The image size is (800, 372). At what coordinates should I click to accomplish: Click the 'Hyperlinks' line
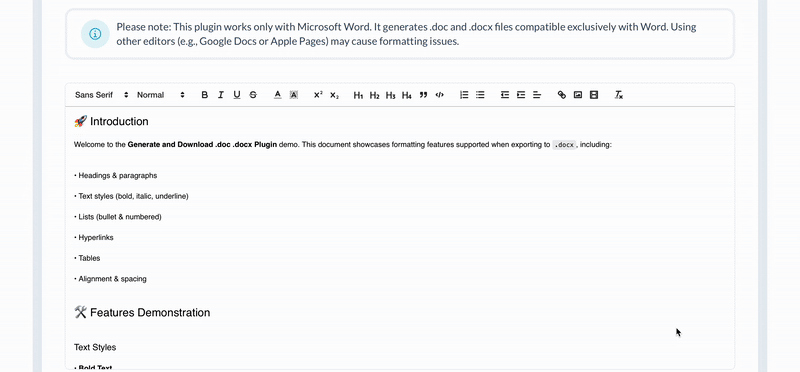pyautogui.click(x=94, y=237)
